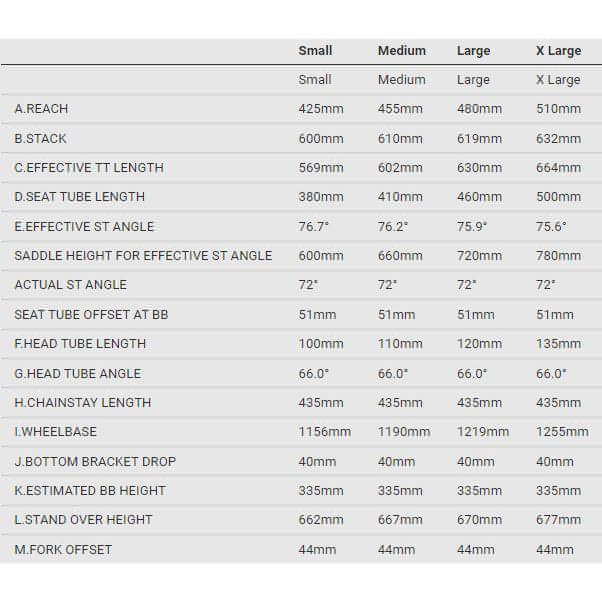This screenshot has width=602, height=602.
Task: Select the ACTUAL ST ANGLE row label
Action: (x=70, y=285)
